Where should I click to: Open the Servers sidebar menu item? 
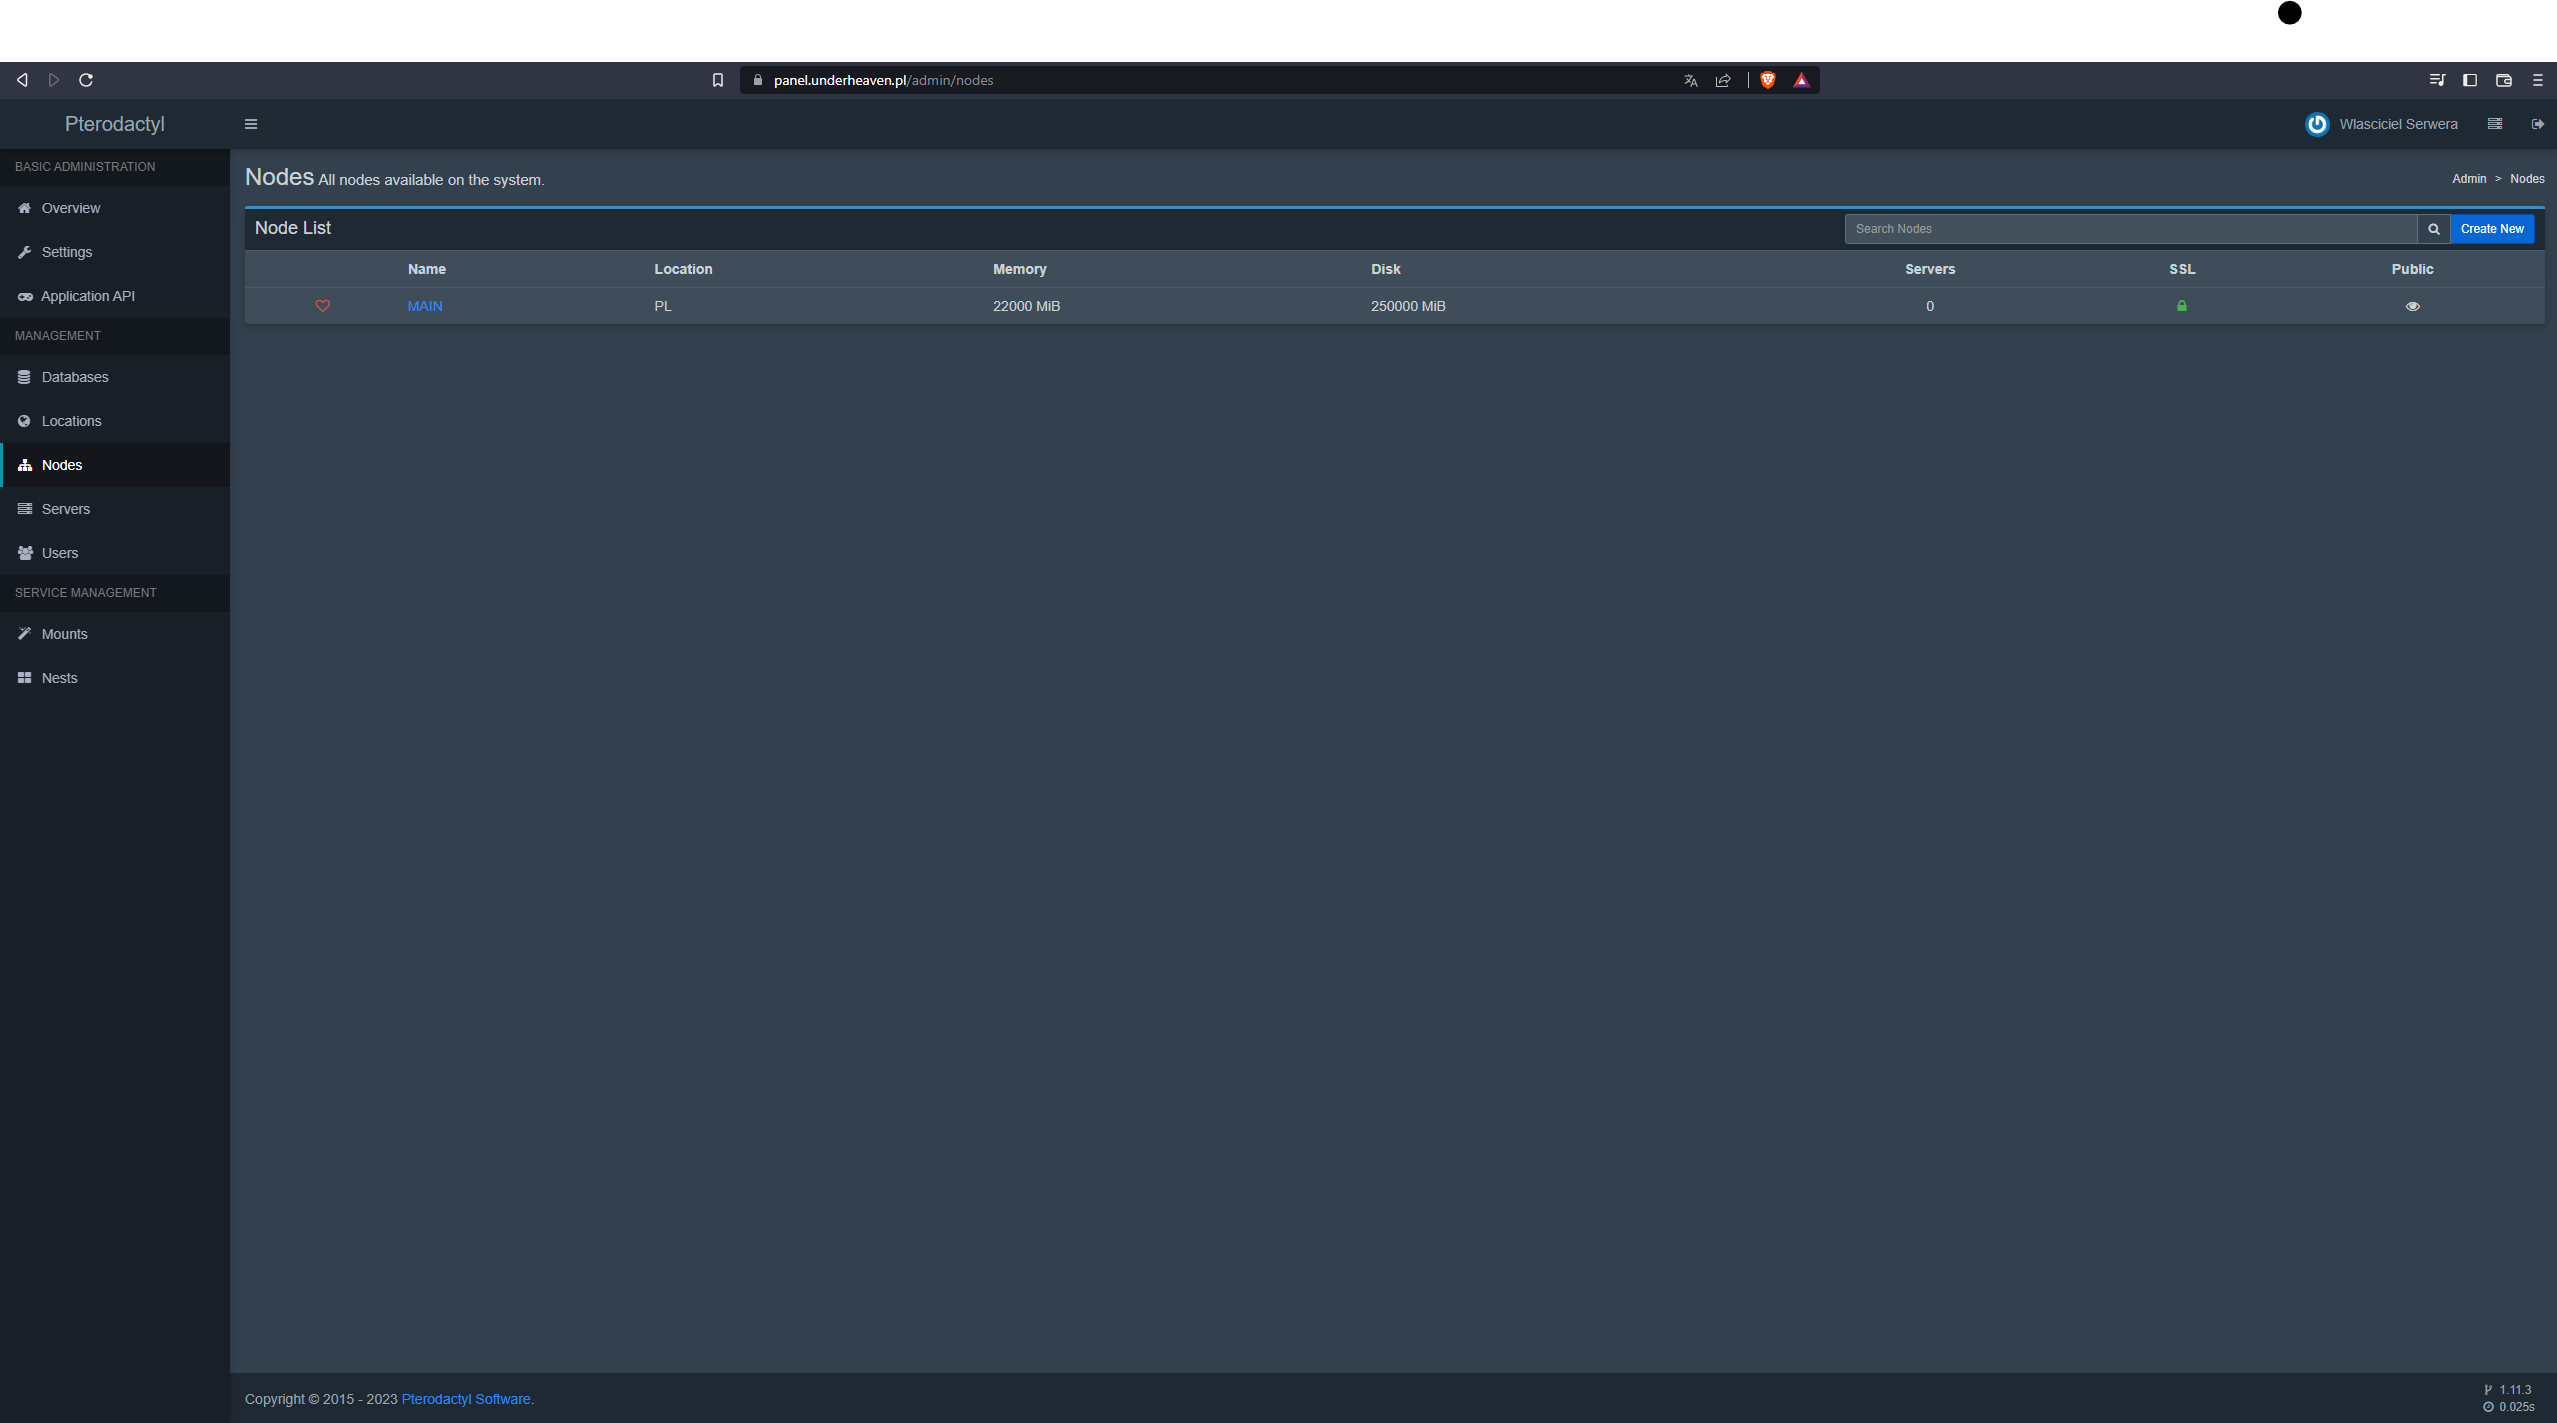point(66,509)
